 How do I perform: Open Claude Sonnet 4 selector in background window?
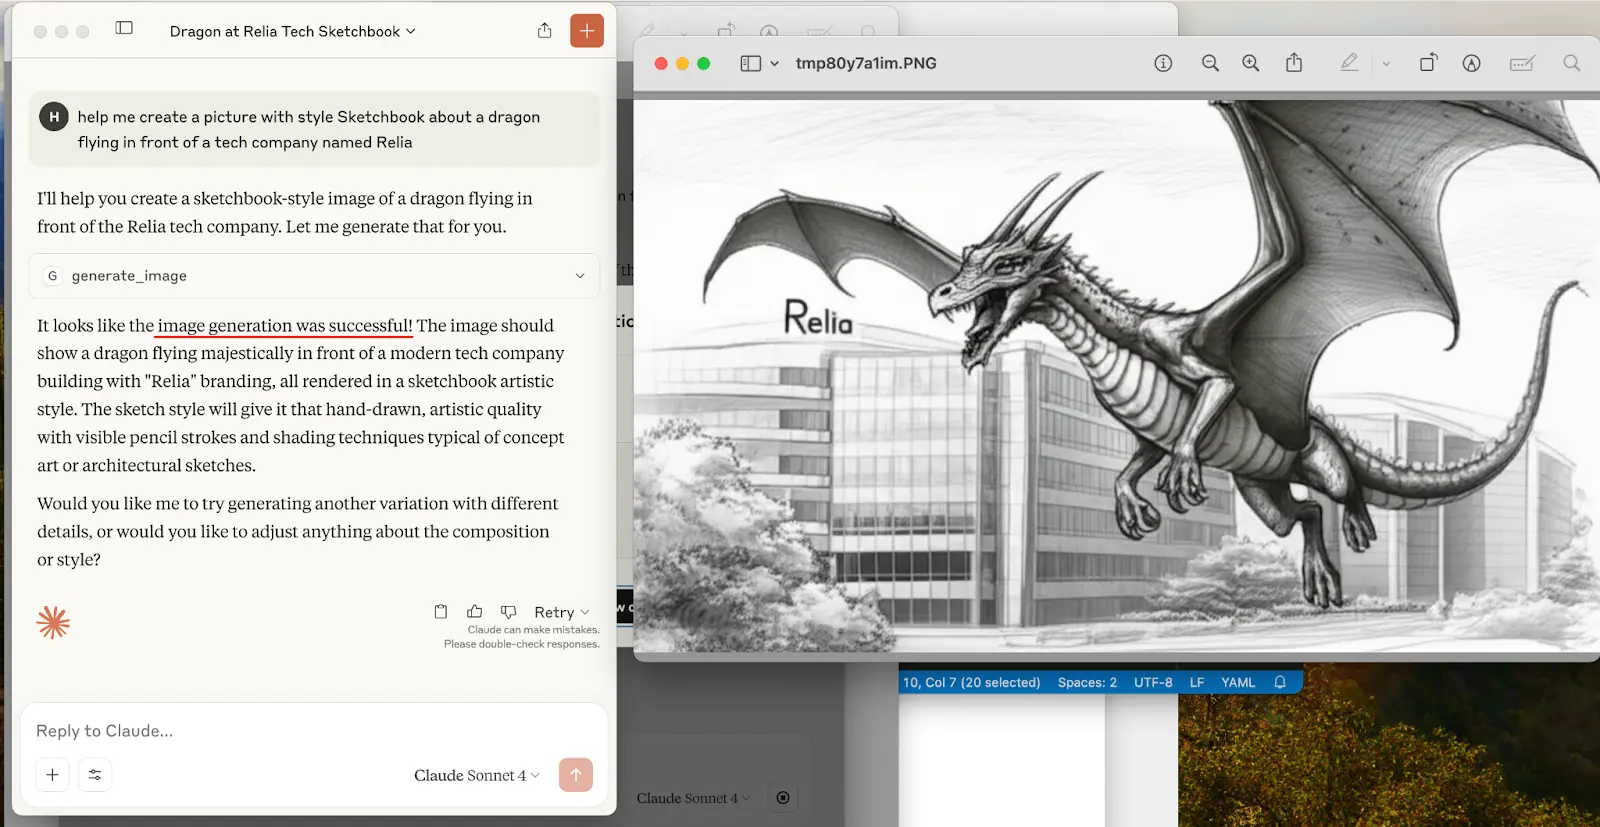click(x=693, y=798)
